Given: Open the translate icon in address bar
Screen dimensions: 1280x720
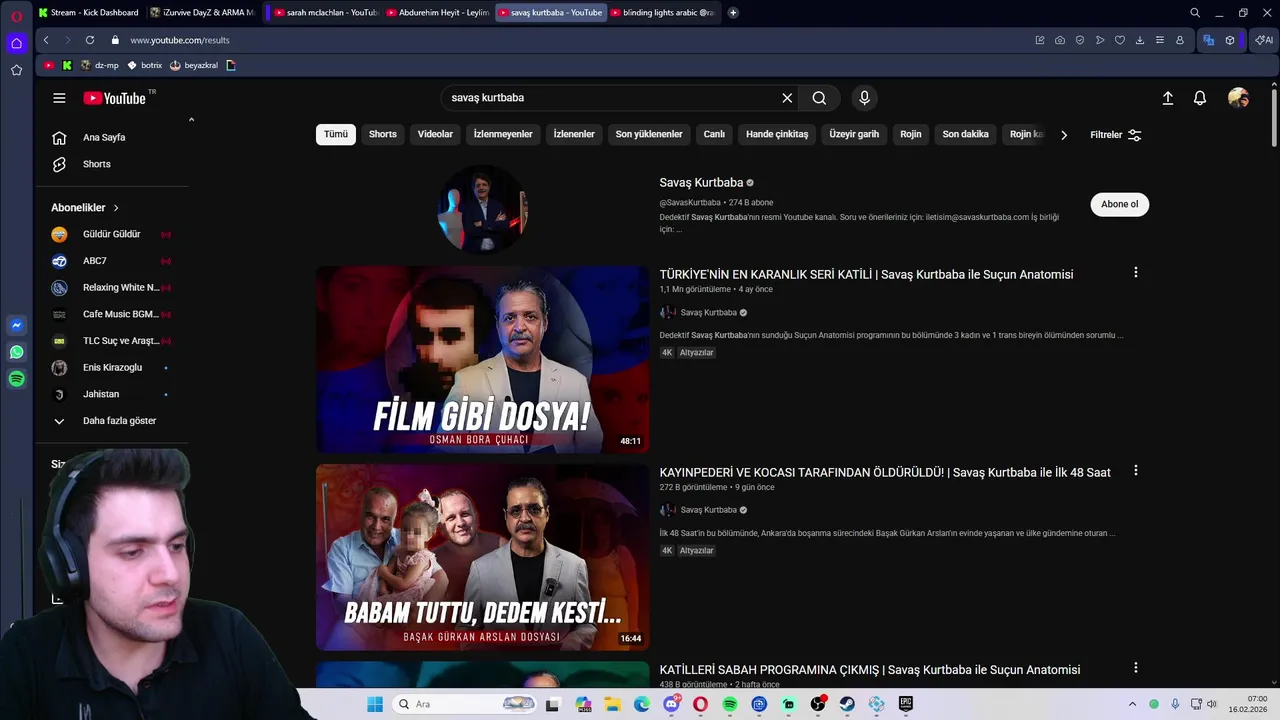Looking at the screenshot, I should click(1209, 40).
